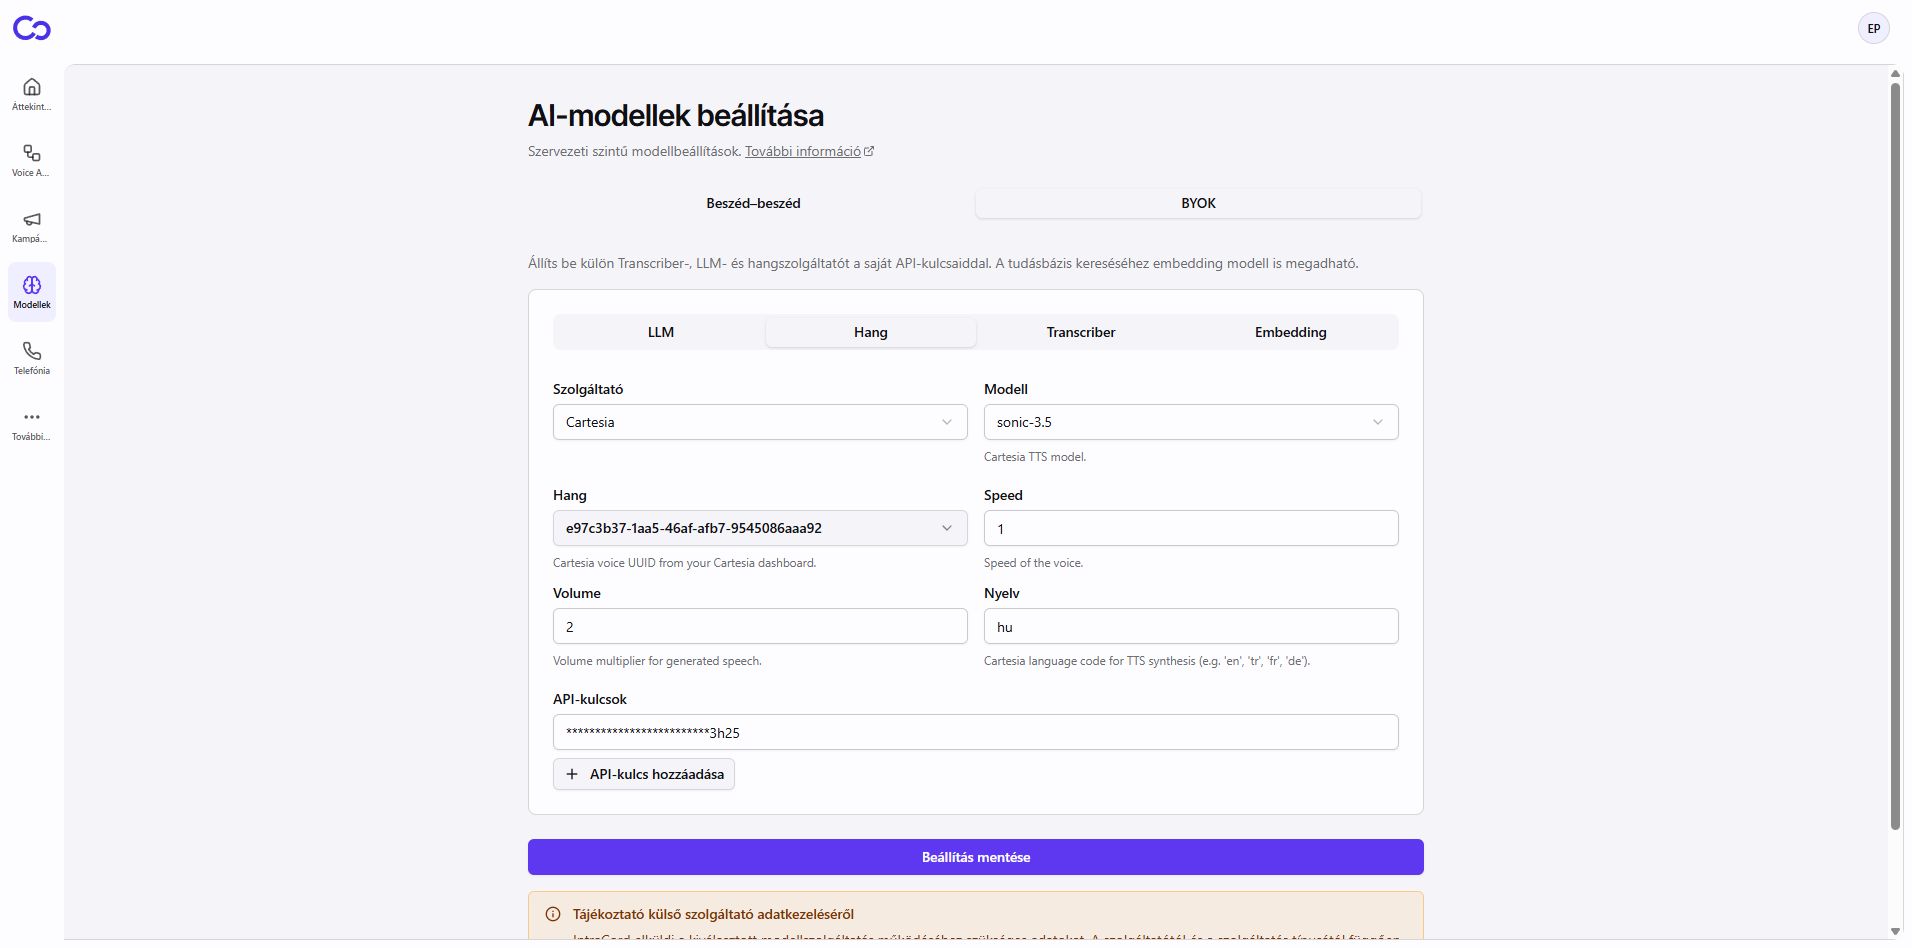Switch to the LLM tab

[661, 332]
